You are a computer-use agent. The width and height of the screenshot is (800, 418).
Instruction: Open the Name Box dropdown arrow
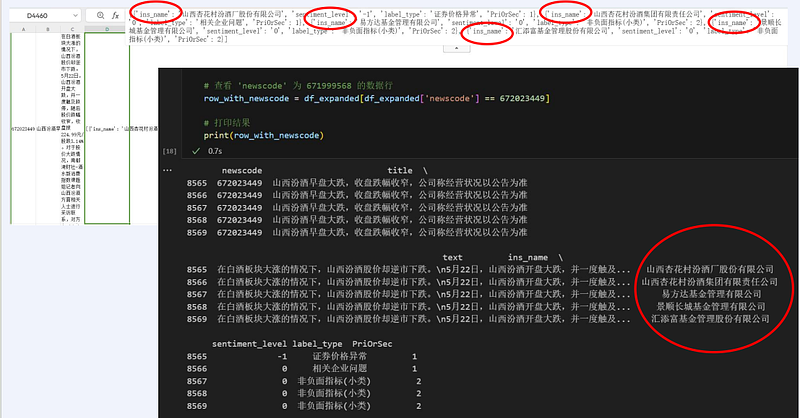click(x=76, y=16)
